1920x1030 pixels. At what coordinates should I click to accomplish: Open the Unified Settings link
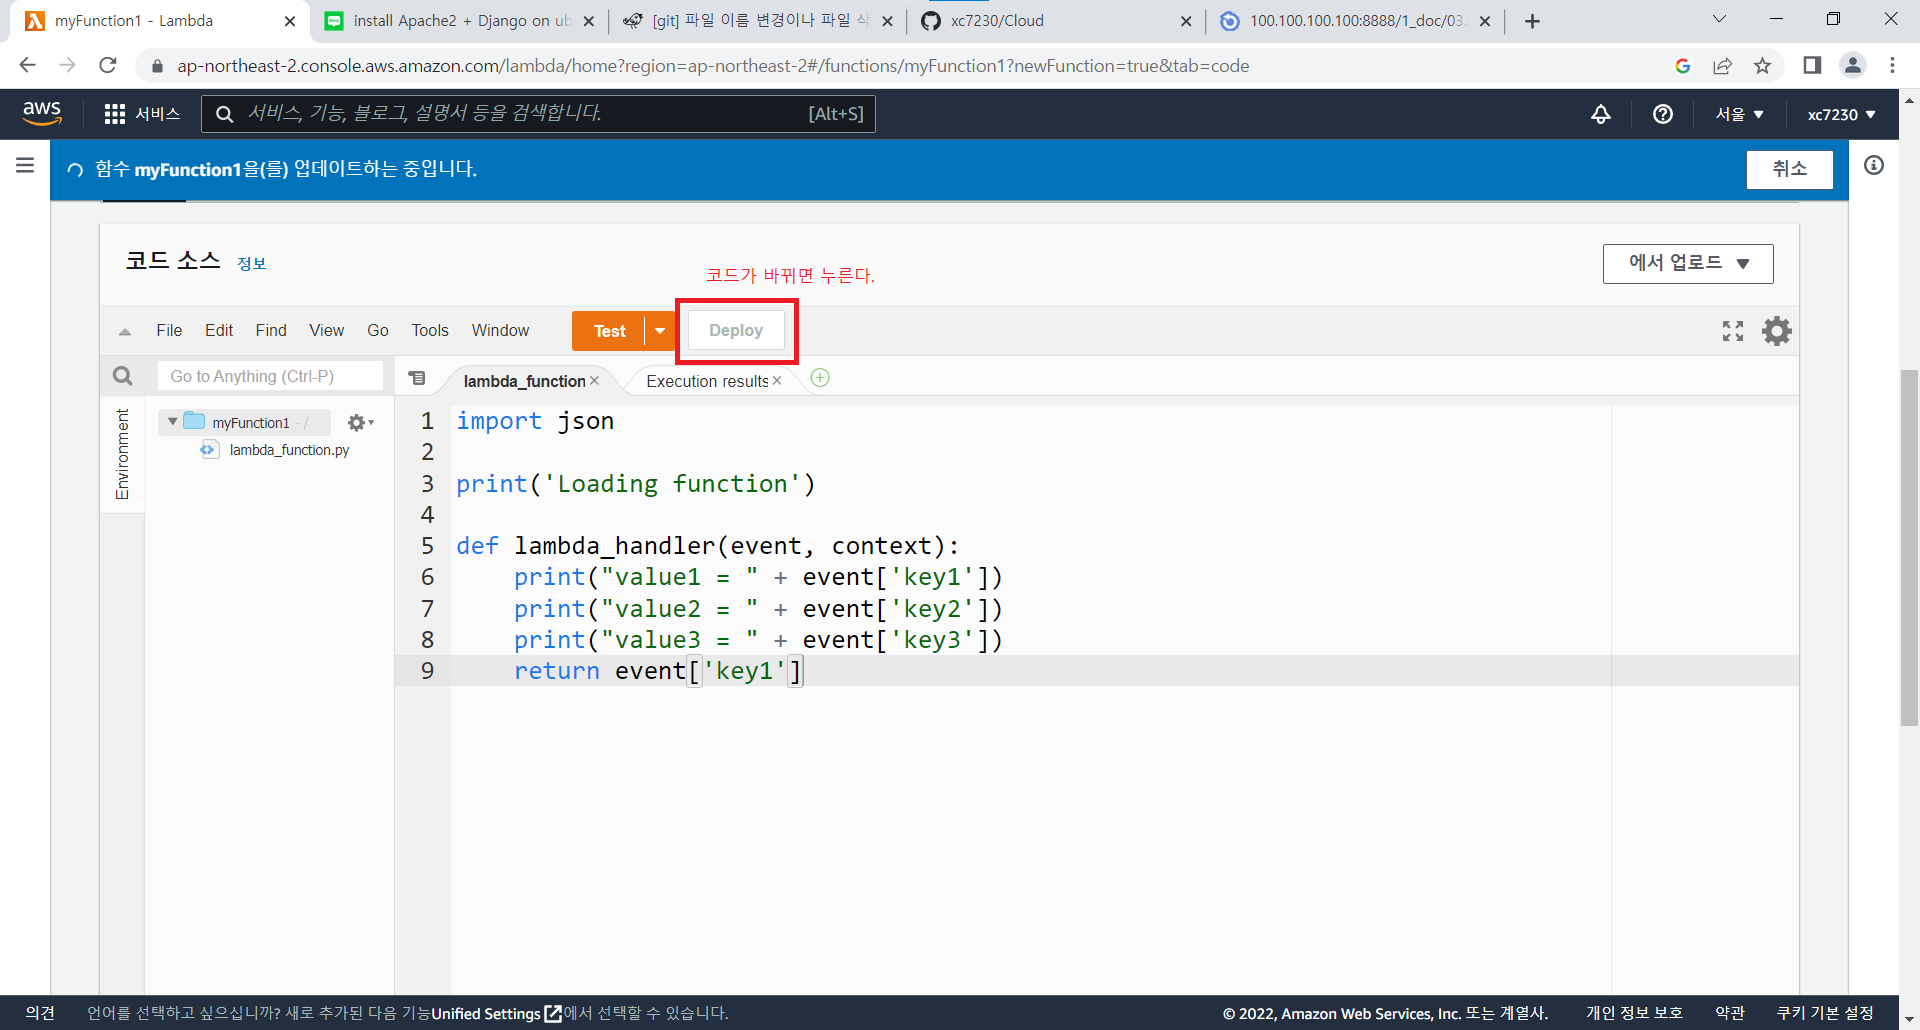(x=496, y=1013)
